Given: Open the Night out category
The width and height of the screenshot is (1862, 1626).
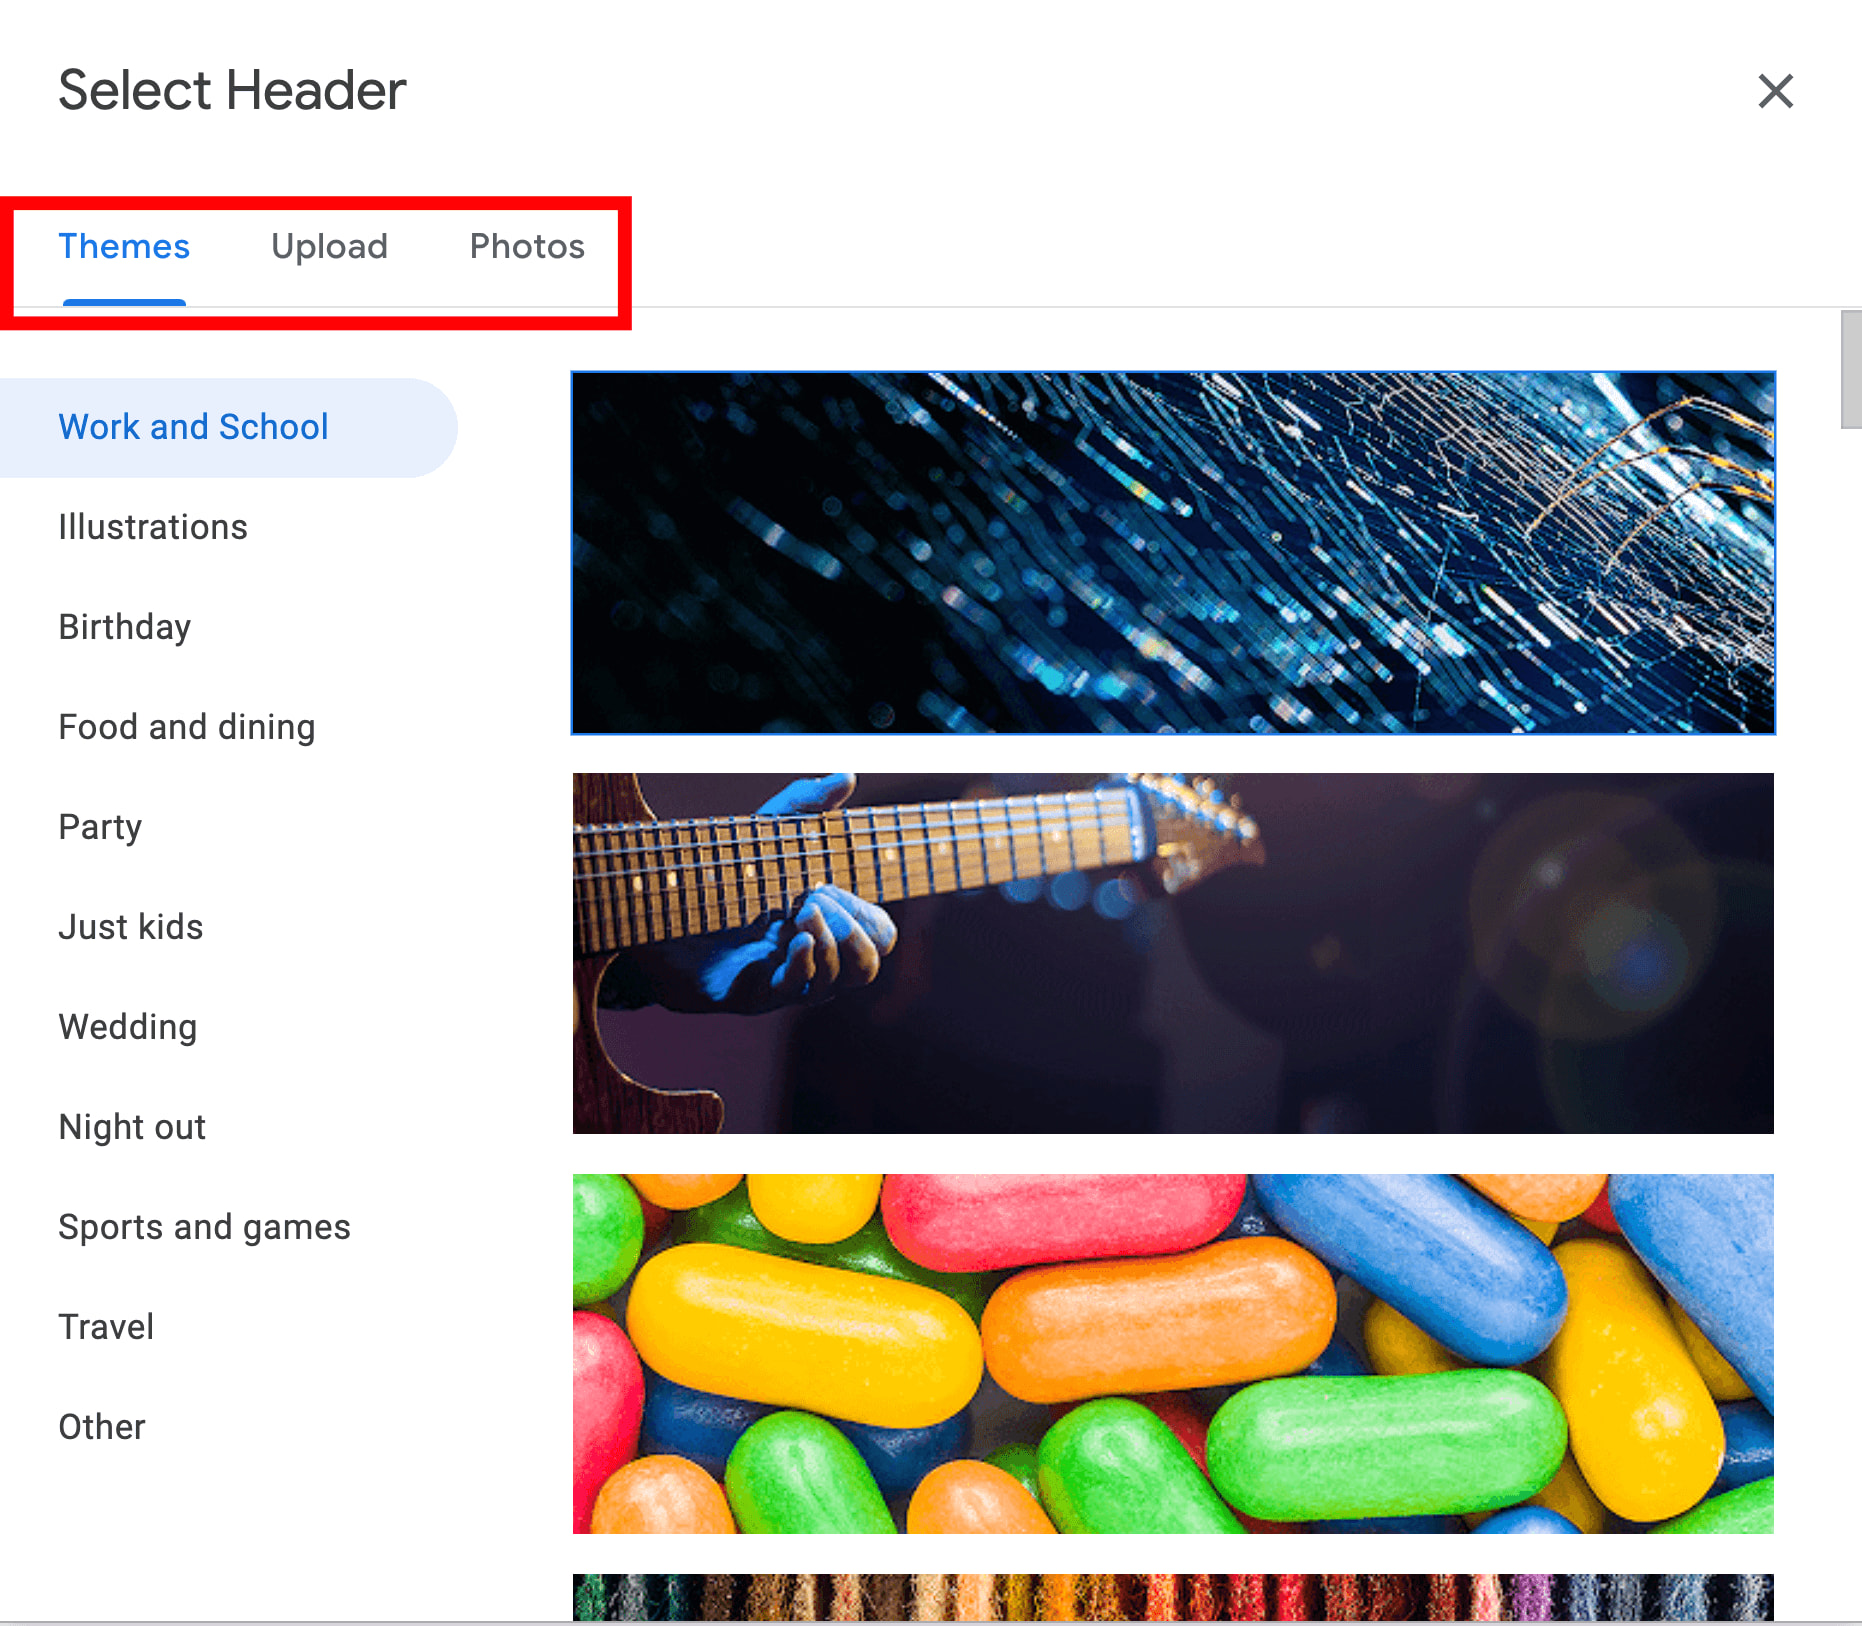Looking at the screenshot, I should tap(132, 1126).
